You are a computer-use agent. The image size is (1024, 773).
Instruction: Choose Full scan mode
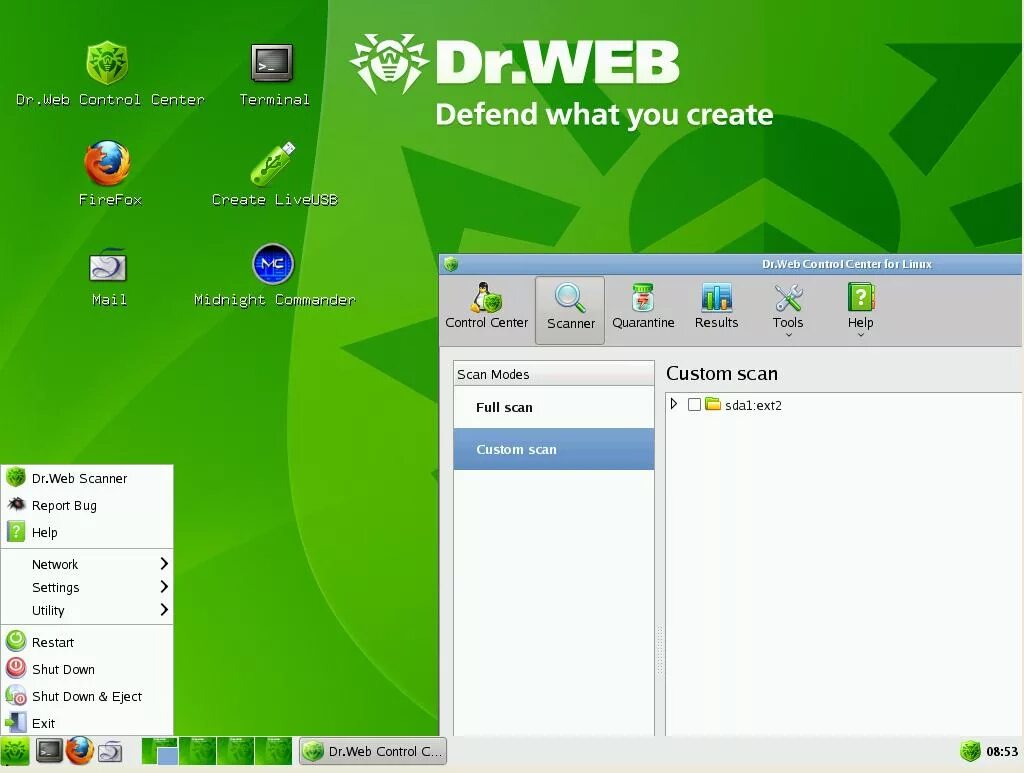(554, 407)
